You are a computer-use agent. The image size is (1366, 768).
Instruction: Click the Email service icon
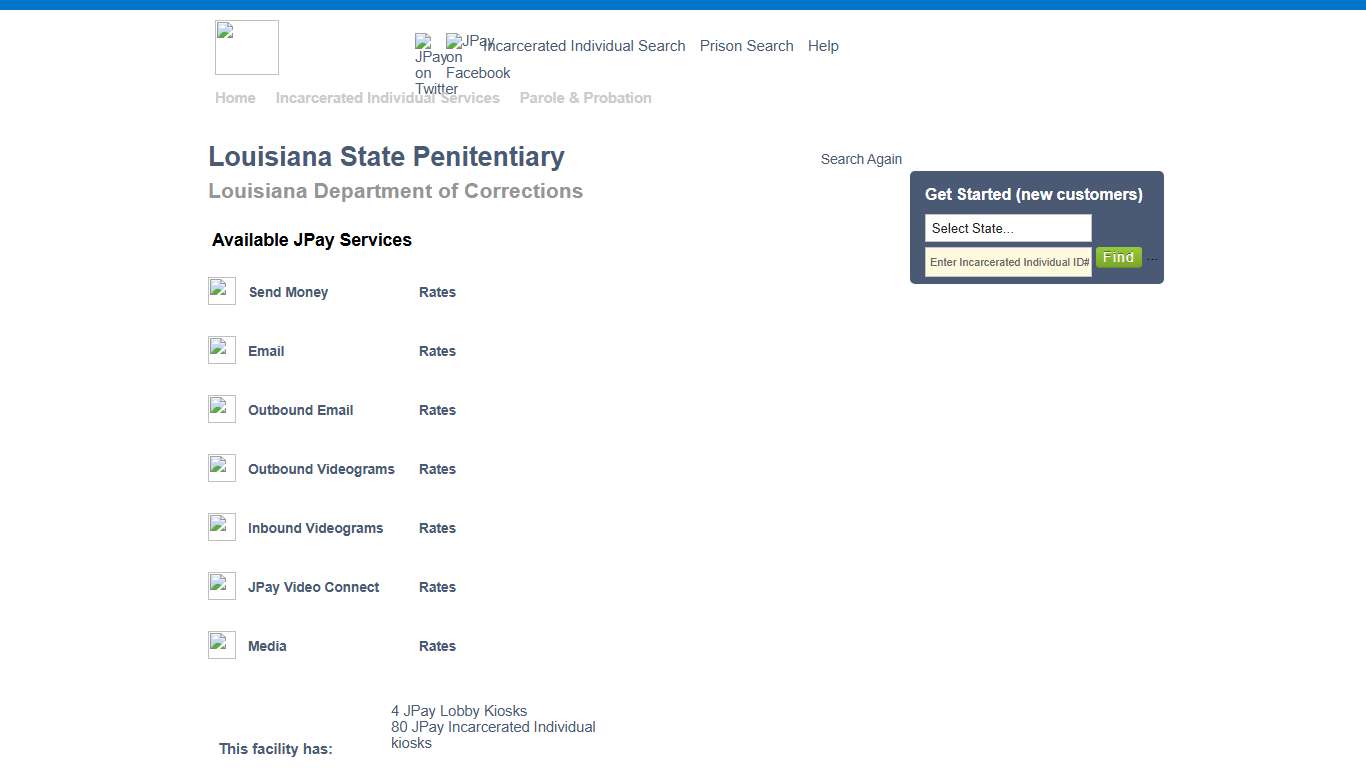tap(221, 350)
